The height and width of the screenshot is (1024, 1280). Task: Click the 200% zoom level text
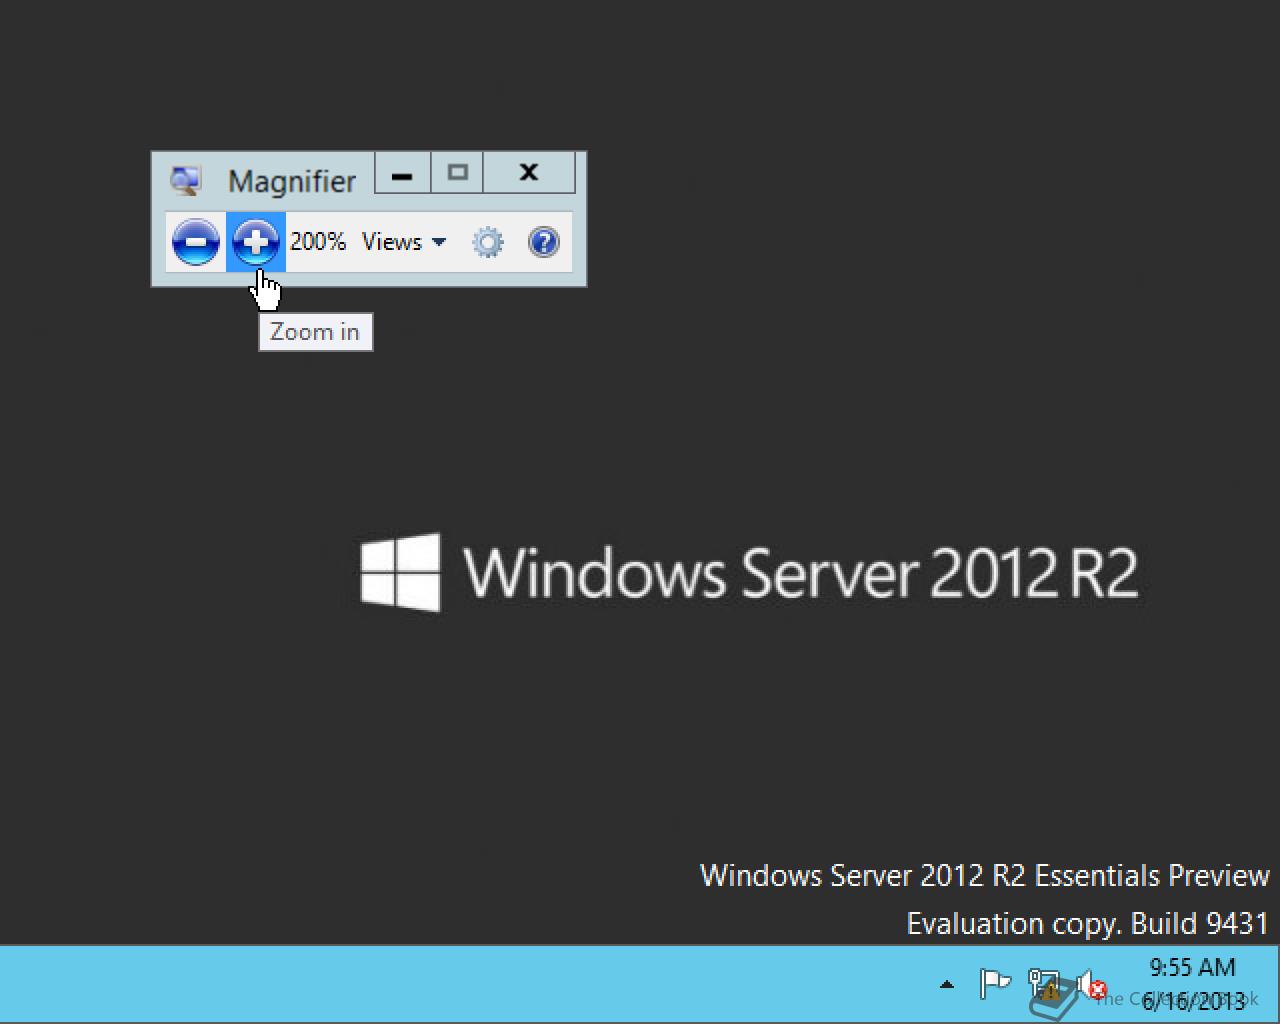[x=318, y=242]
